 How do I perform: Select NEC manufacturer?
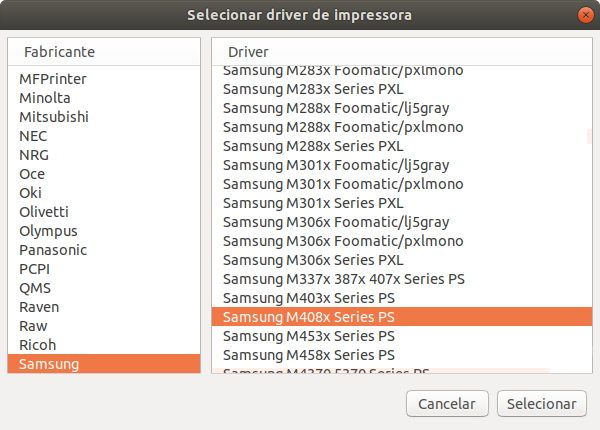click(x=33, y=136)
